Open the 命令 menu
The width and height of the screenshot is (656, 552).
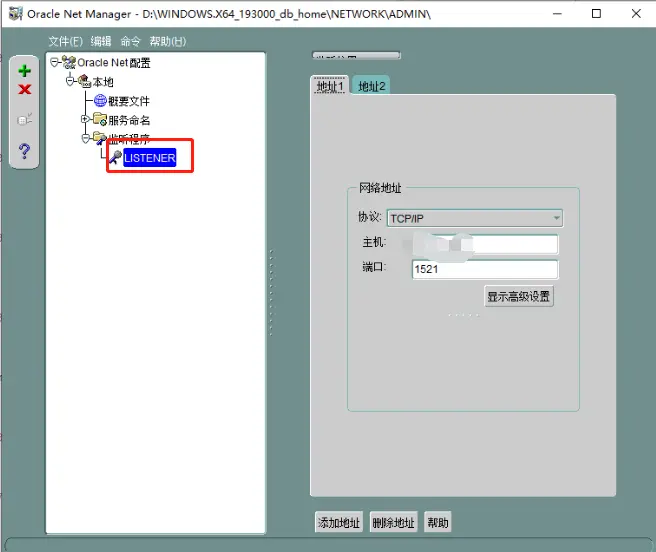click(x=131, y=41)
